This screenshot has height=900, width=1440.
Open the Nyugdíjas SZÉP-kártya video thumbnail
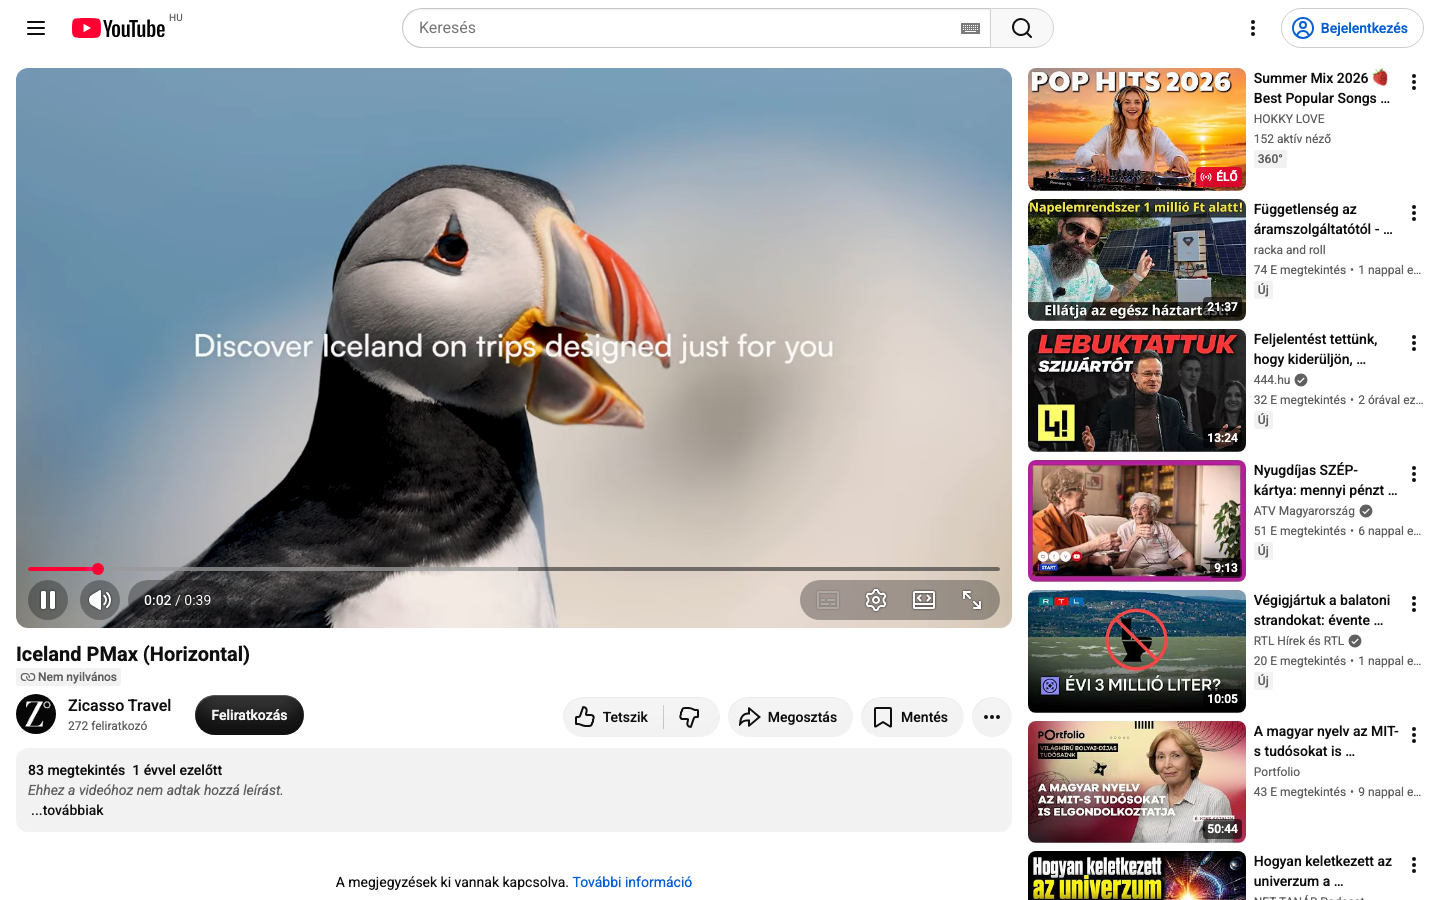coord(1137,521)
